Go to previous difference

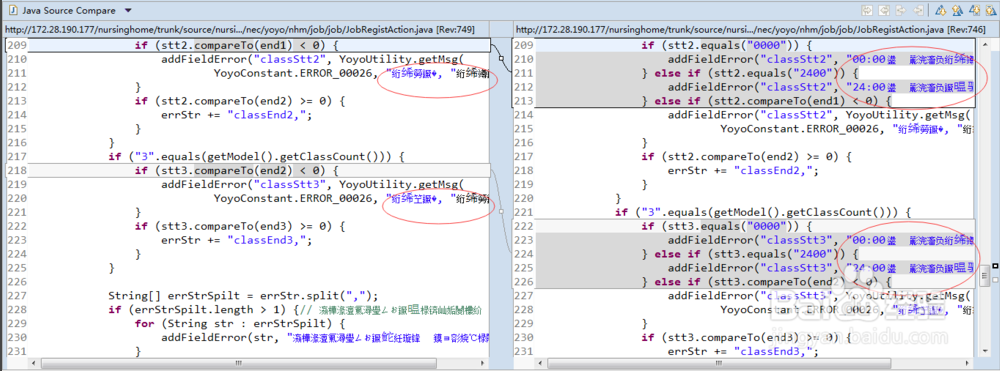pos(958,10)
